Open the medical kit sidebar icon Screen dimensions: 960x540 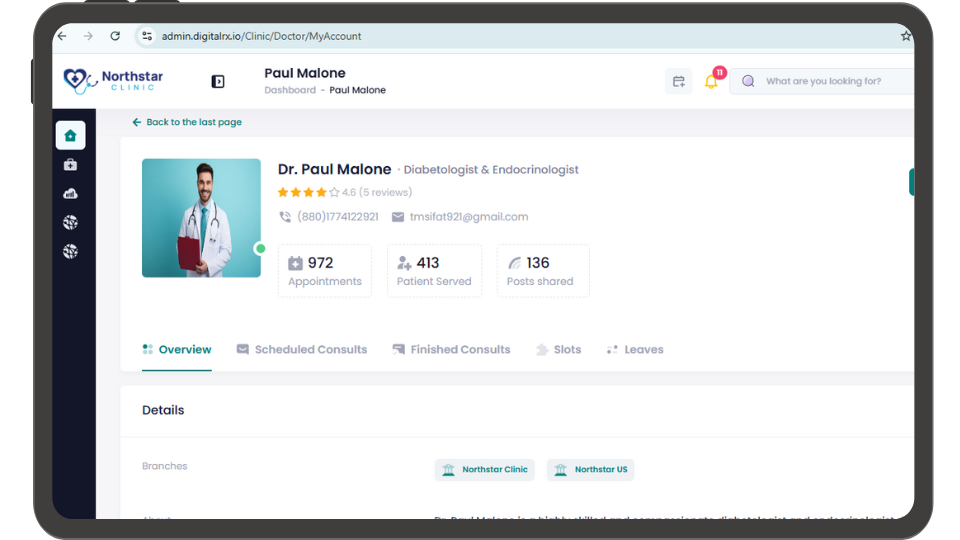70,164
